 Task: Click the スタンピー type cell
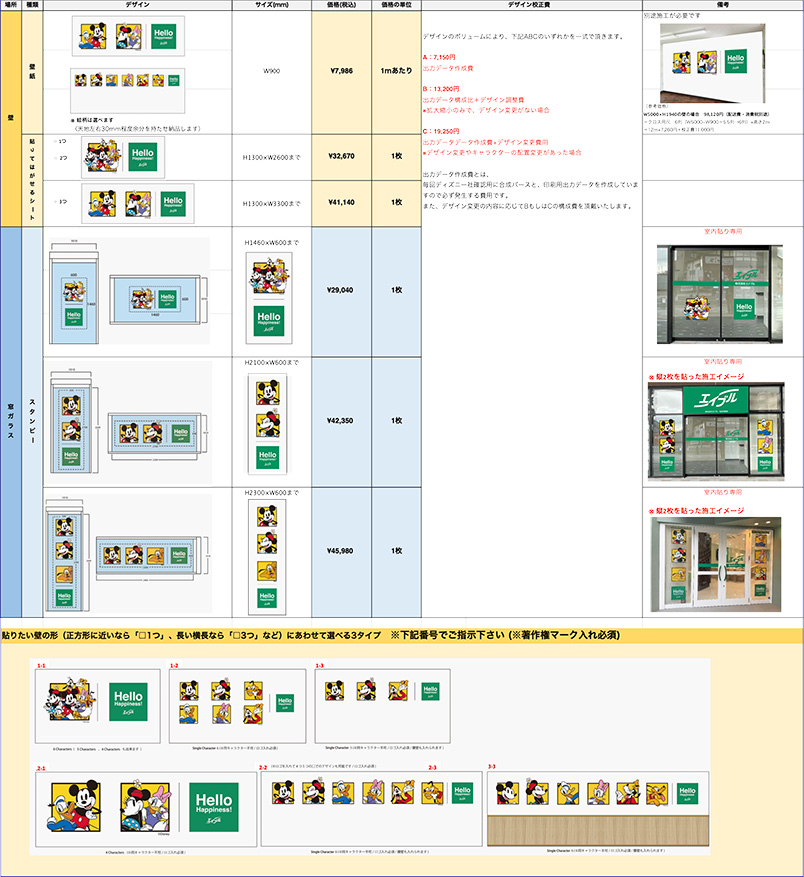click(32, 422)
